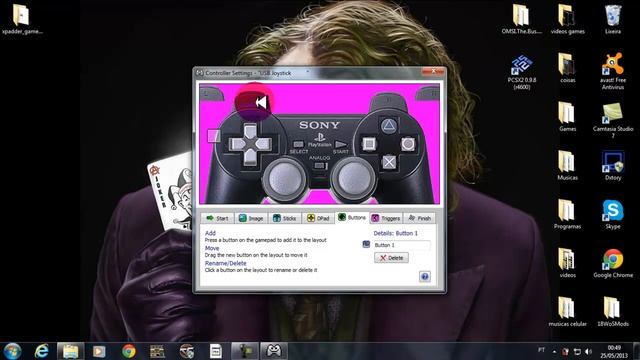Screen dimensions: 640x360
Task: Select the Buttons tab
Action: (x=352, y=218)
